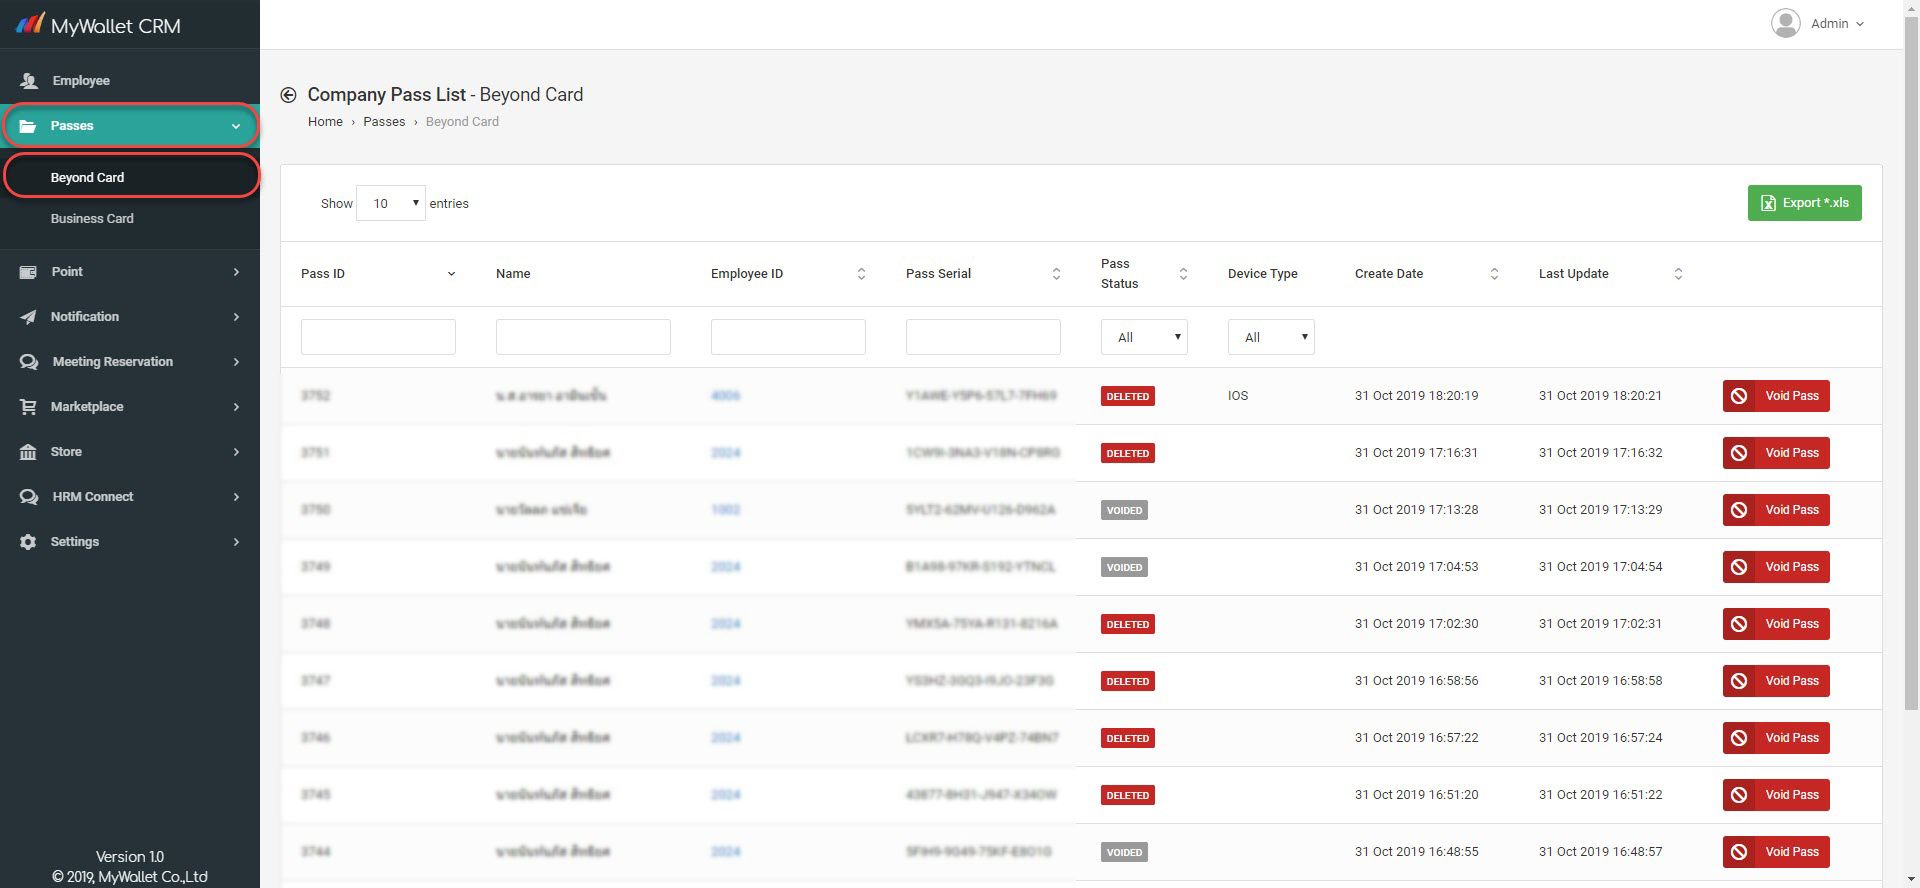Go to Passes breadcrumb link
Viewport: 1920px width, 888px height.
click(x=384, y=122)
